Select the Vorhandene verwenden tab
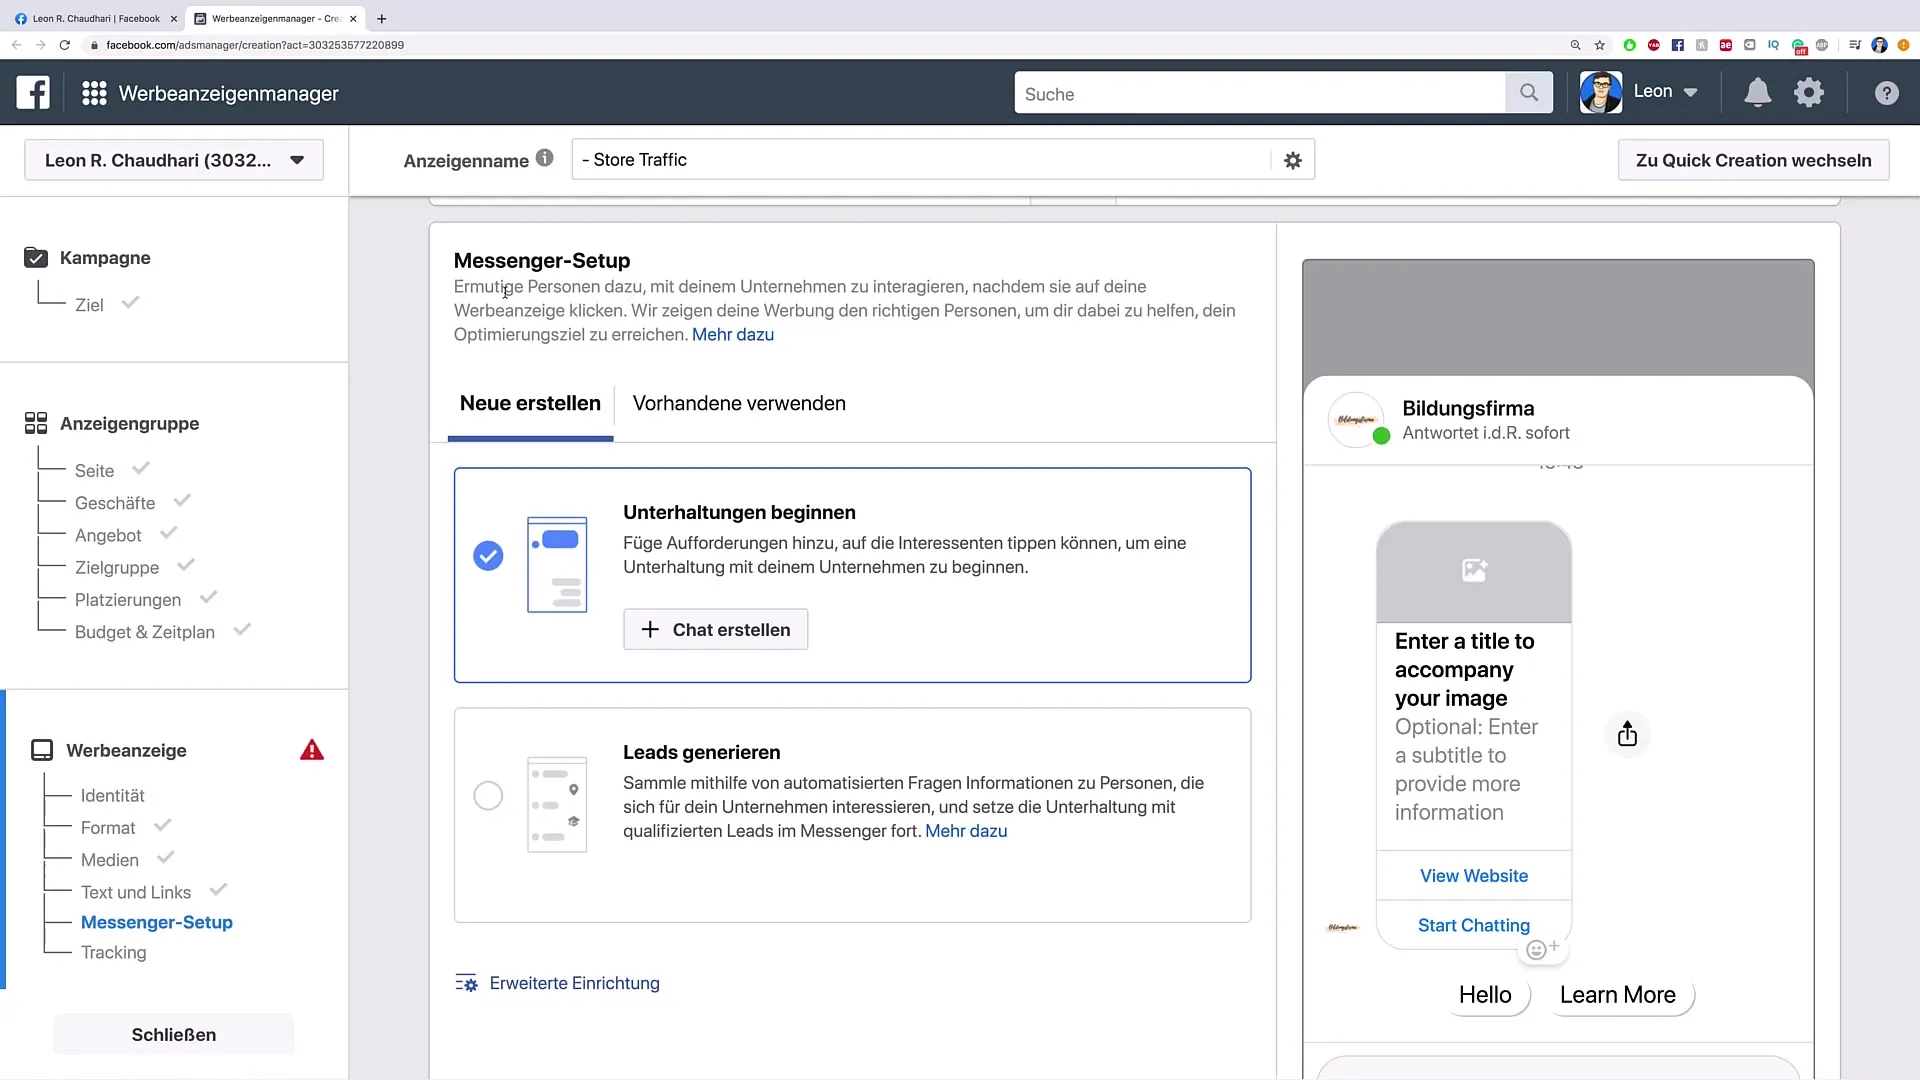Viewport: 1920px width, 1080px height. click(x=738, y=404)
